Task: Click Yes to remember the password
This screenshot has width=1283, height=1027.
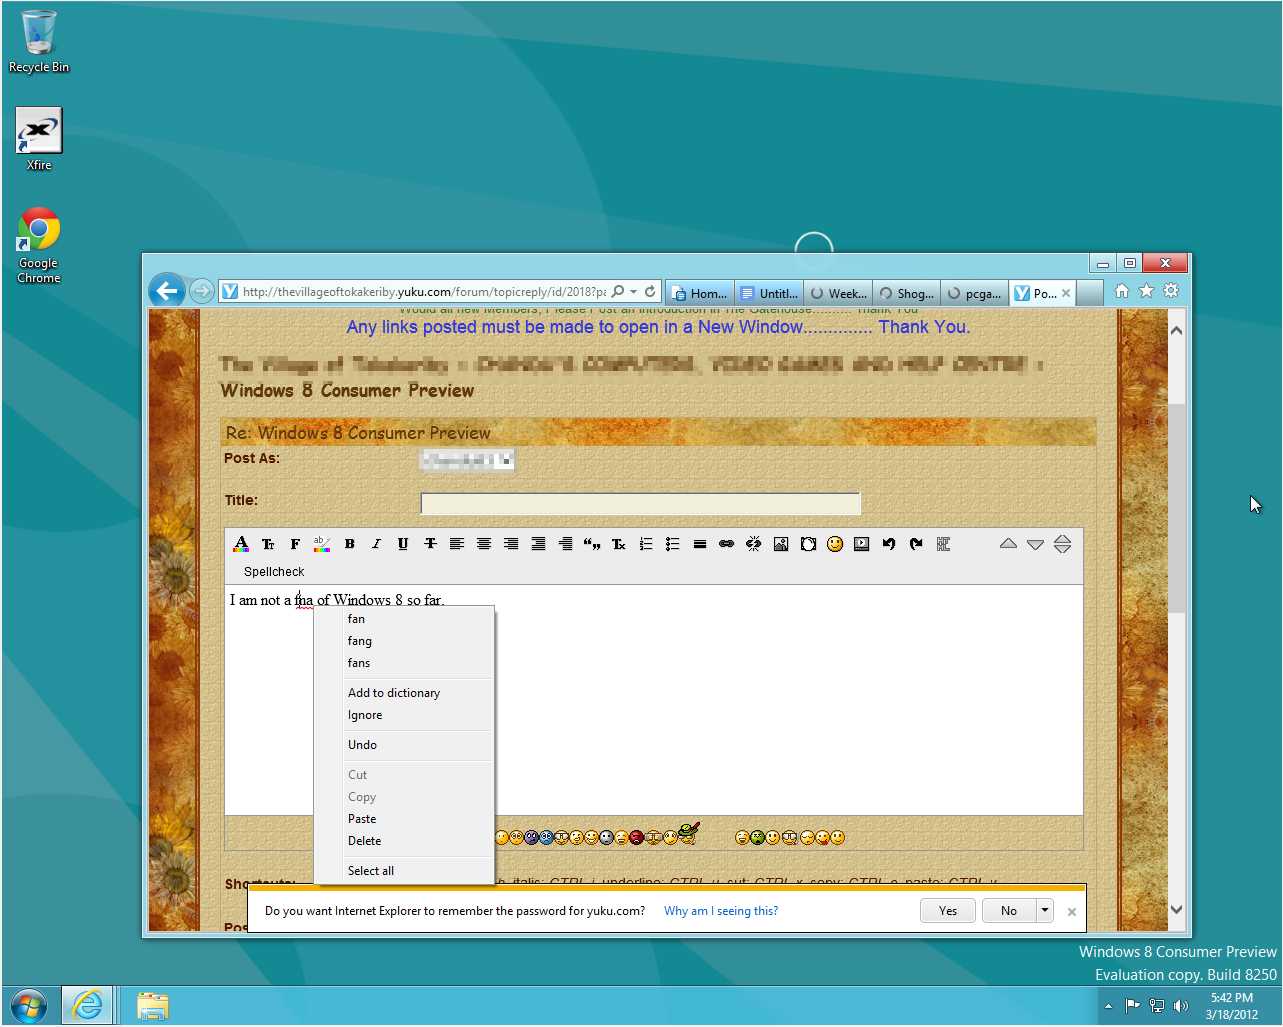Action: point(948,911)
